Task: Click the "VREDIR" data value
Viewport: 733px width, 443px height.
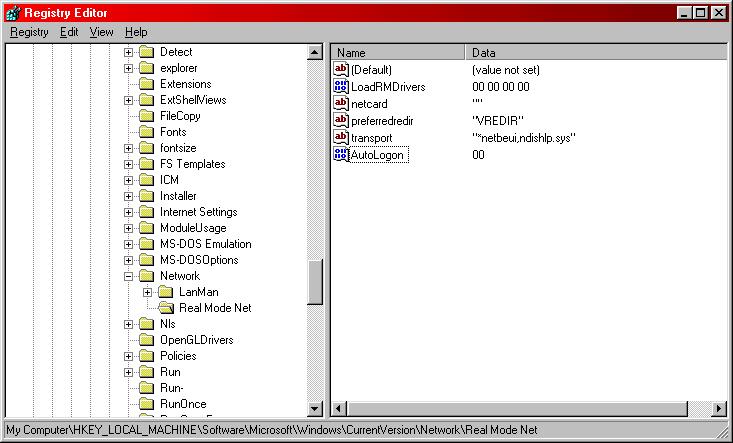Action: pyautogui.click(x=498, y=121)
